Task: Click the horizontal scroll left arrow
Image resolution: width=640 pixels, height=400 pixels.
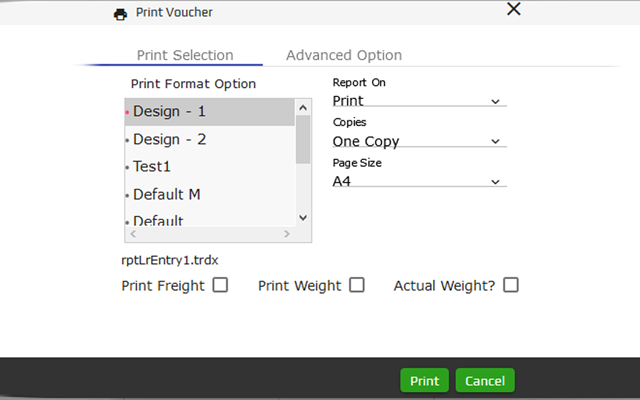Action: [133, 234]
